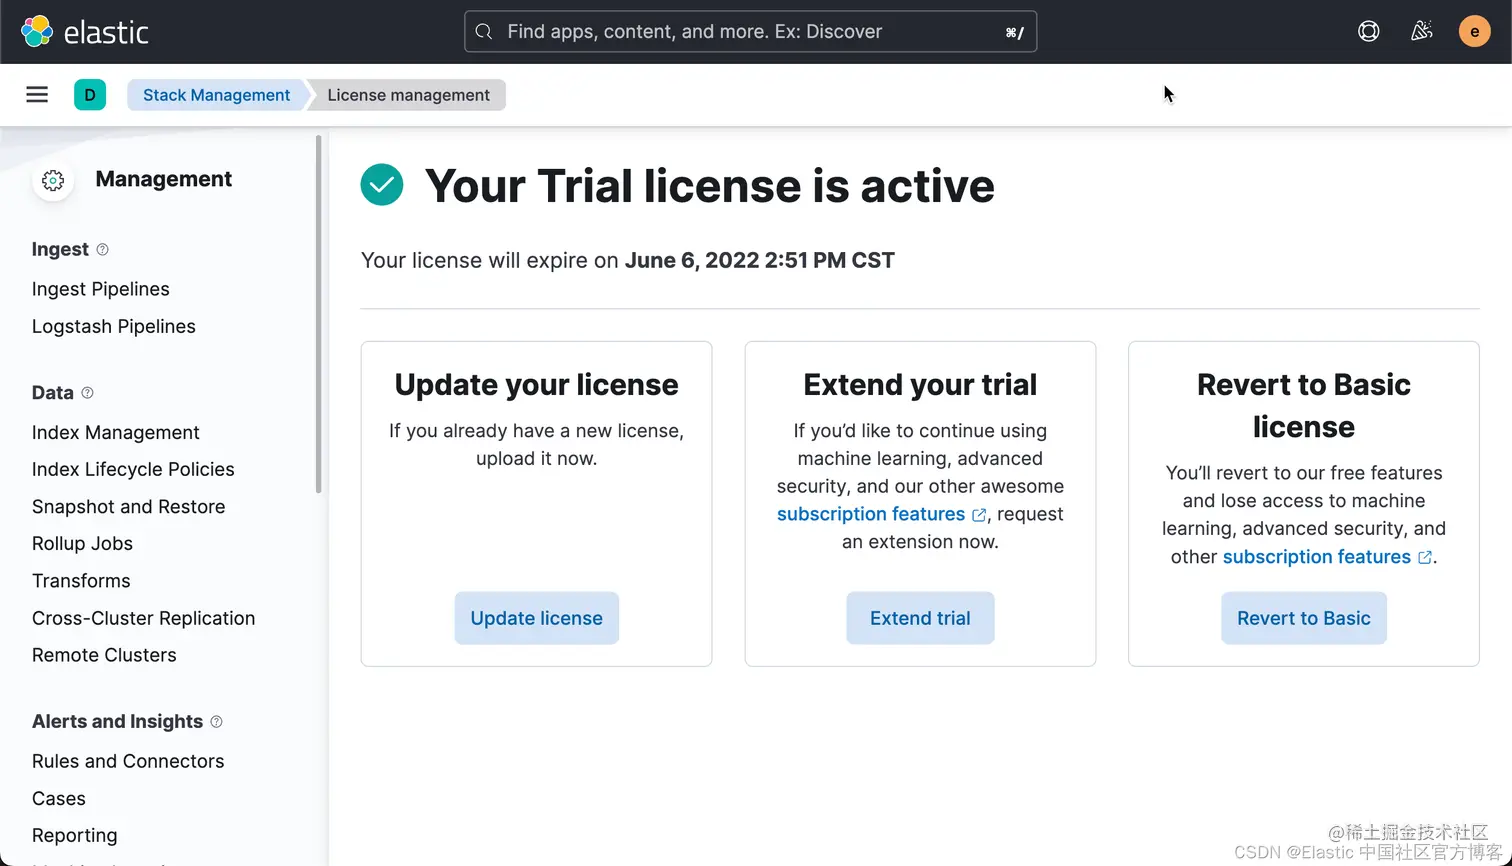The image size is (1512, 866).
Task: Click the Update license button
Action: tap(537, 618)
